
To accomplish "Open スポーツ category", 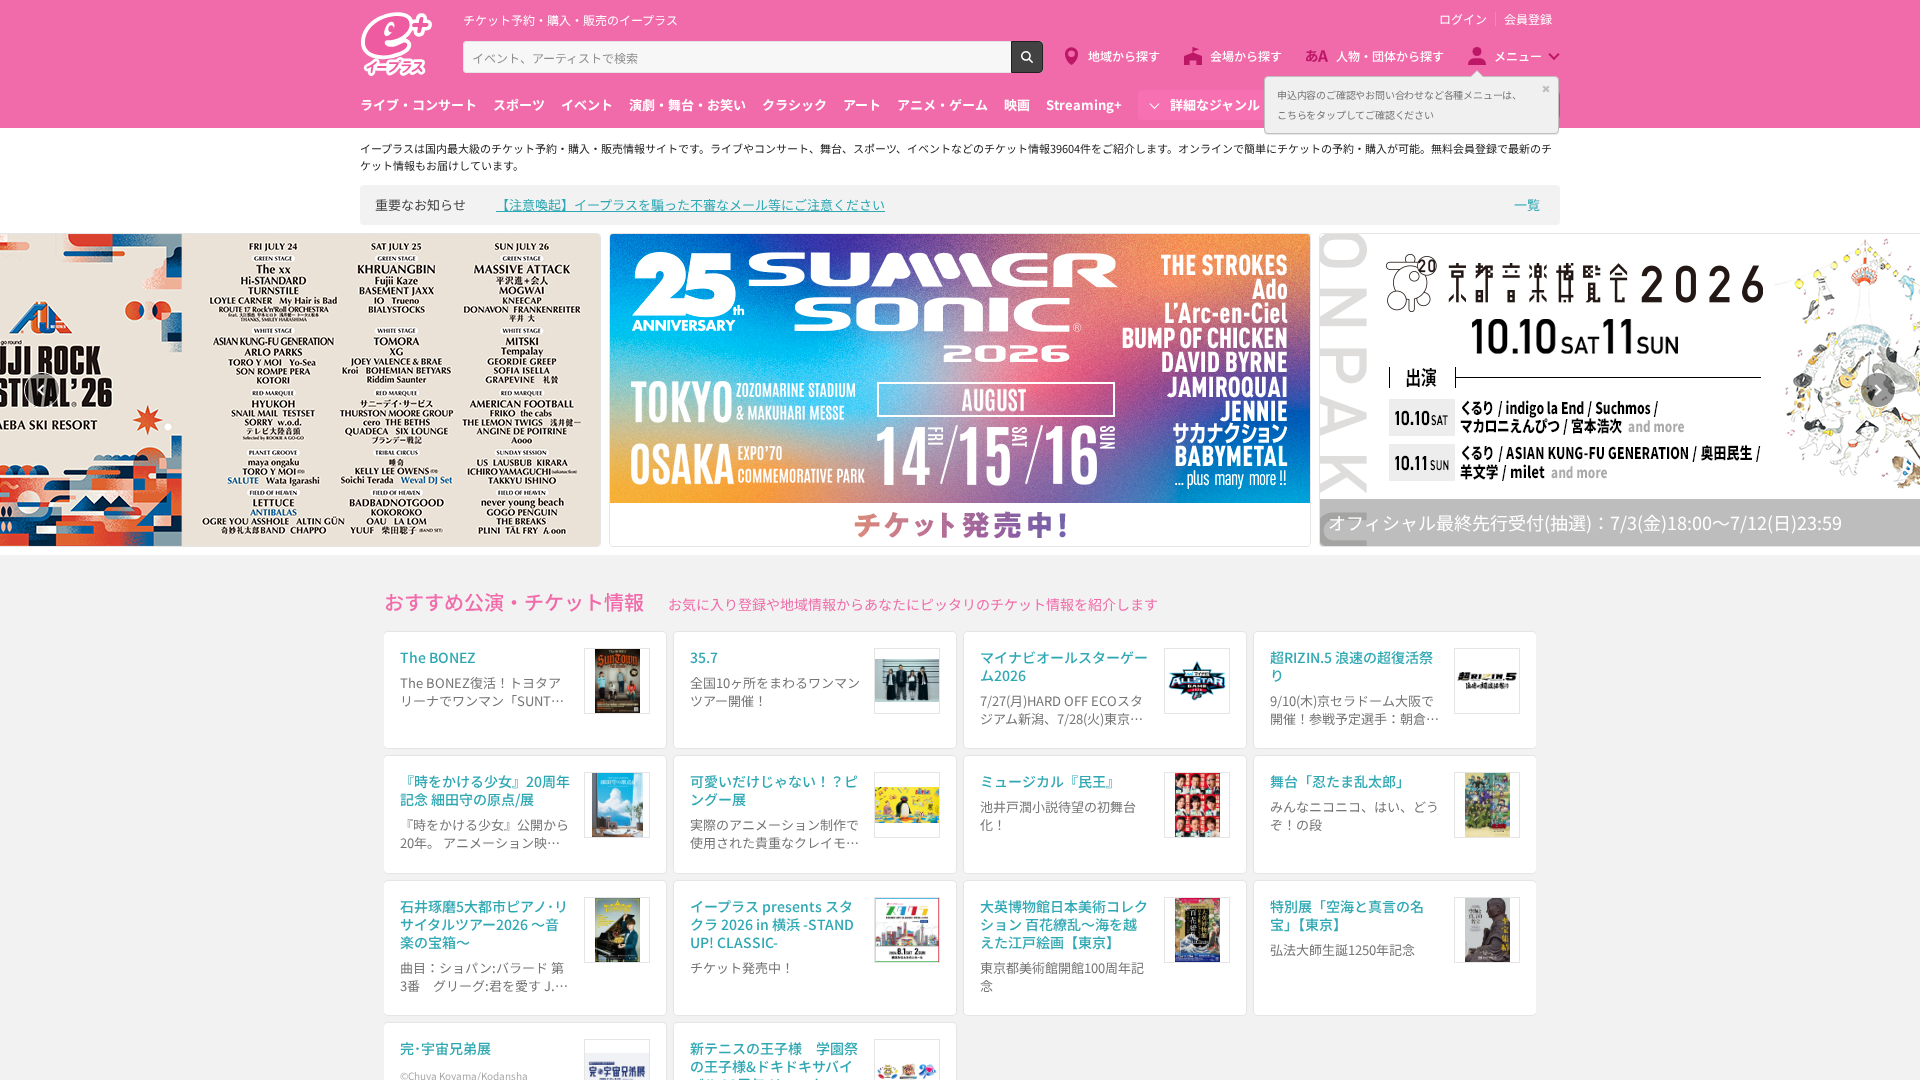I will click(x=518, y=105).
